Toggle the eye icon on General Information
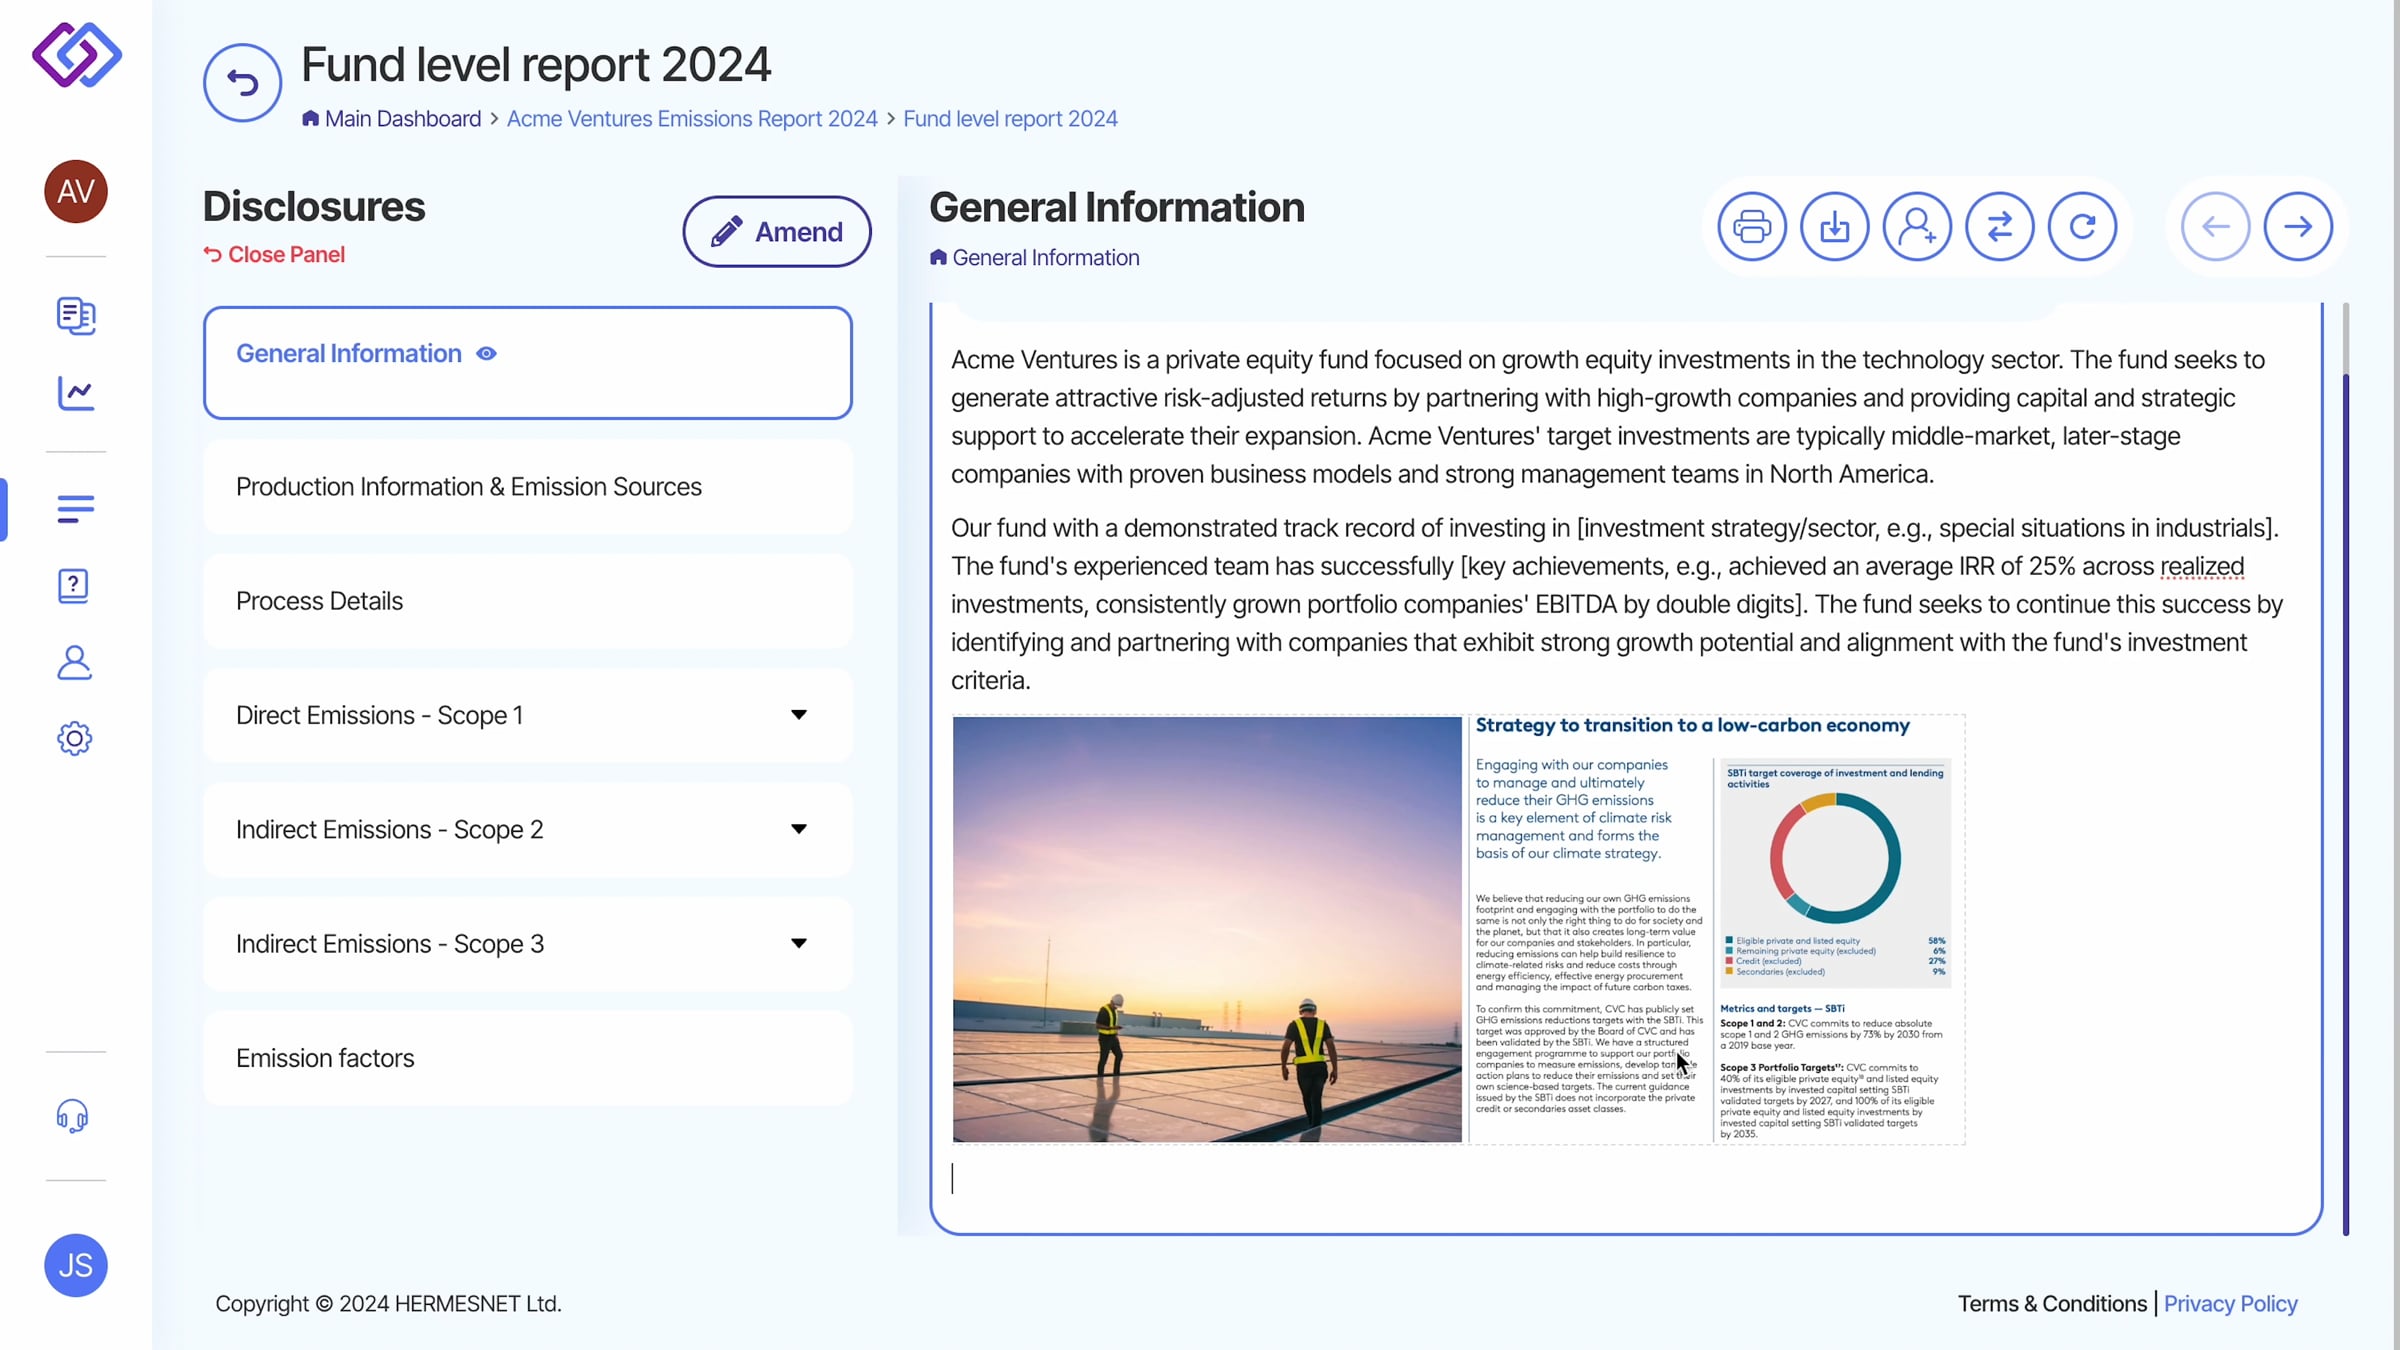This screenshot has width=2400, height=1350. click(486, 354)
